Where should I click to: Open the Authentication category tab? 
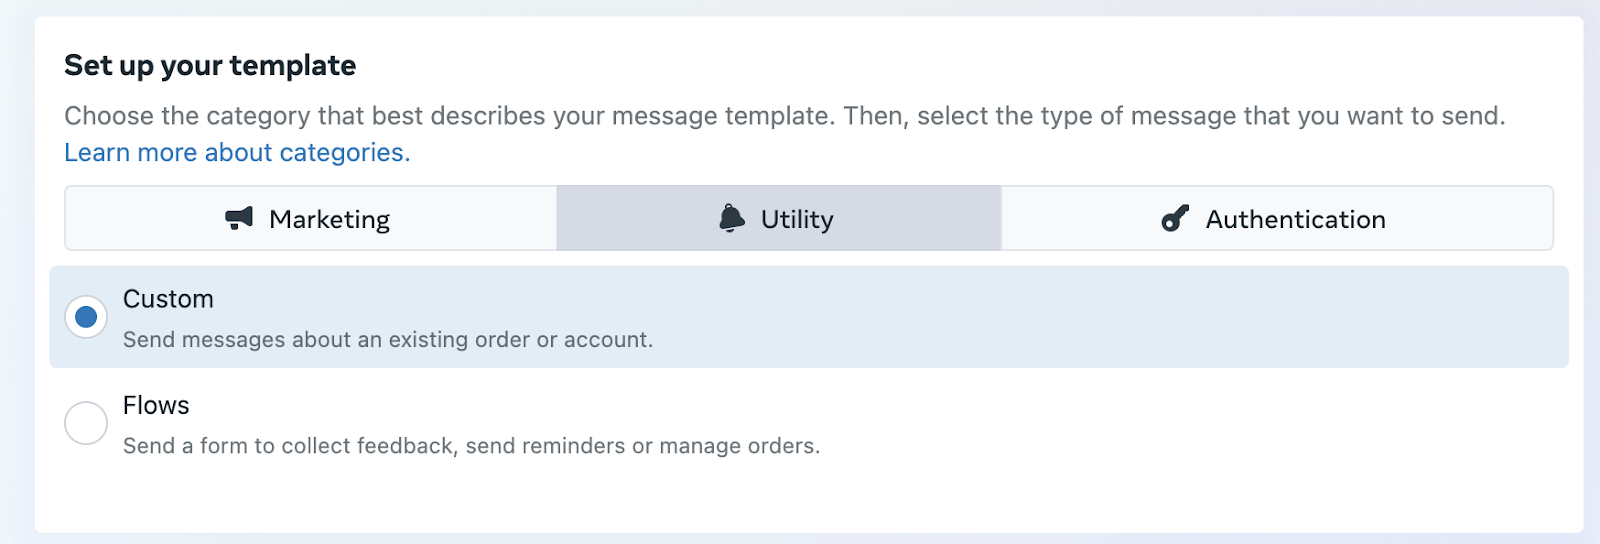(1277, 218)
